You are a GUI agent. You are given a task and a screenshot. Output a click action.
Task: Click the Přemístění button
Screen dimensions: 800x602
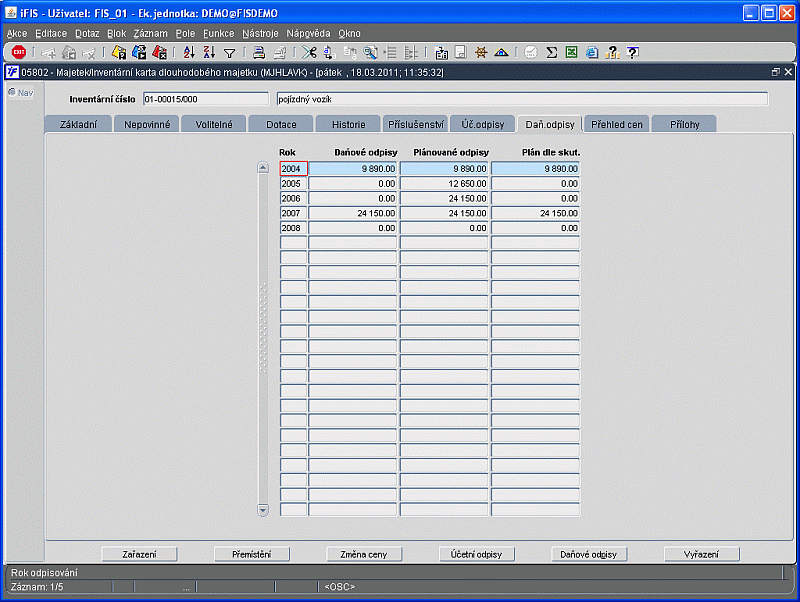coord(252,554)
